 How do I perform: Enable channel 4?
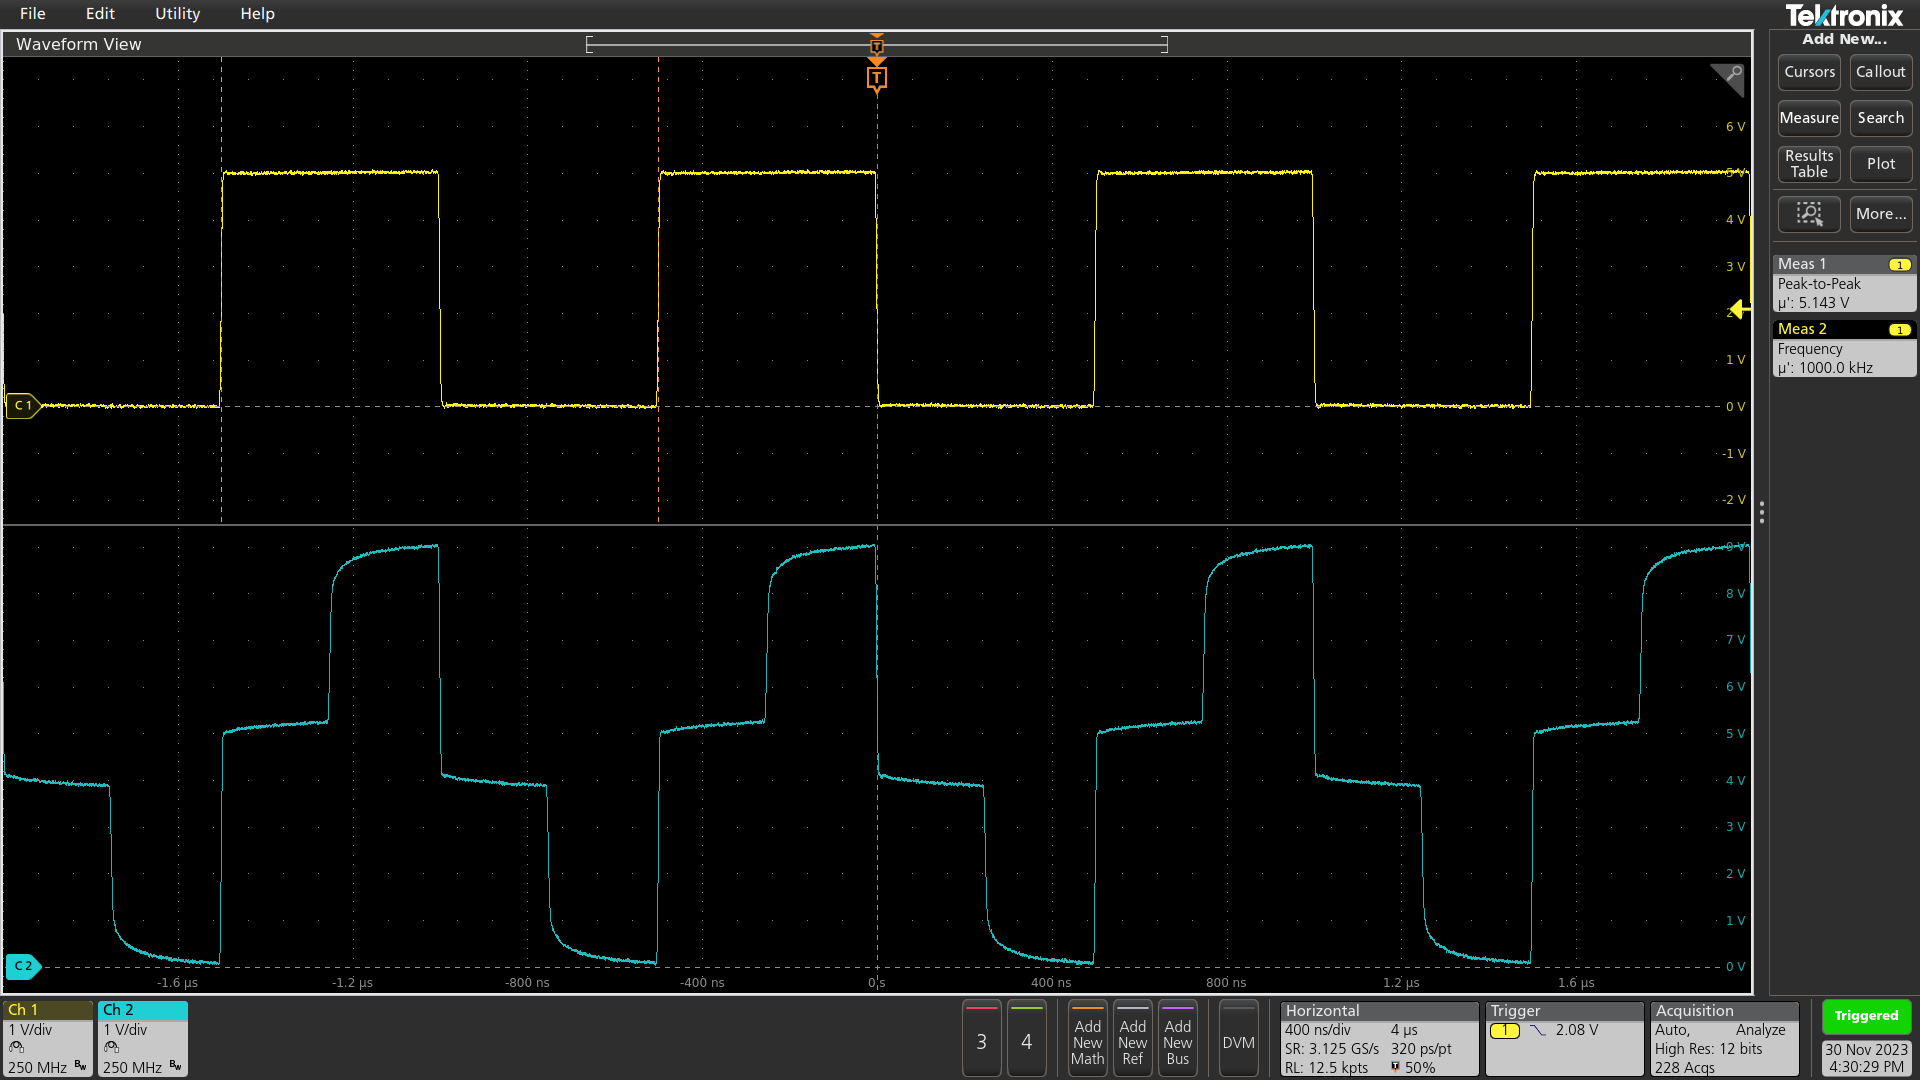[x=1027, y=1039]
